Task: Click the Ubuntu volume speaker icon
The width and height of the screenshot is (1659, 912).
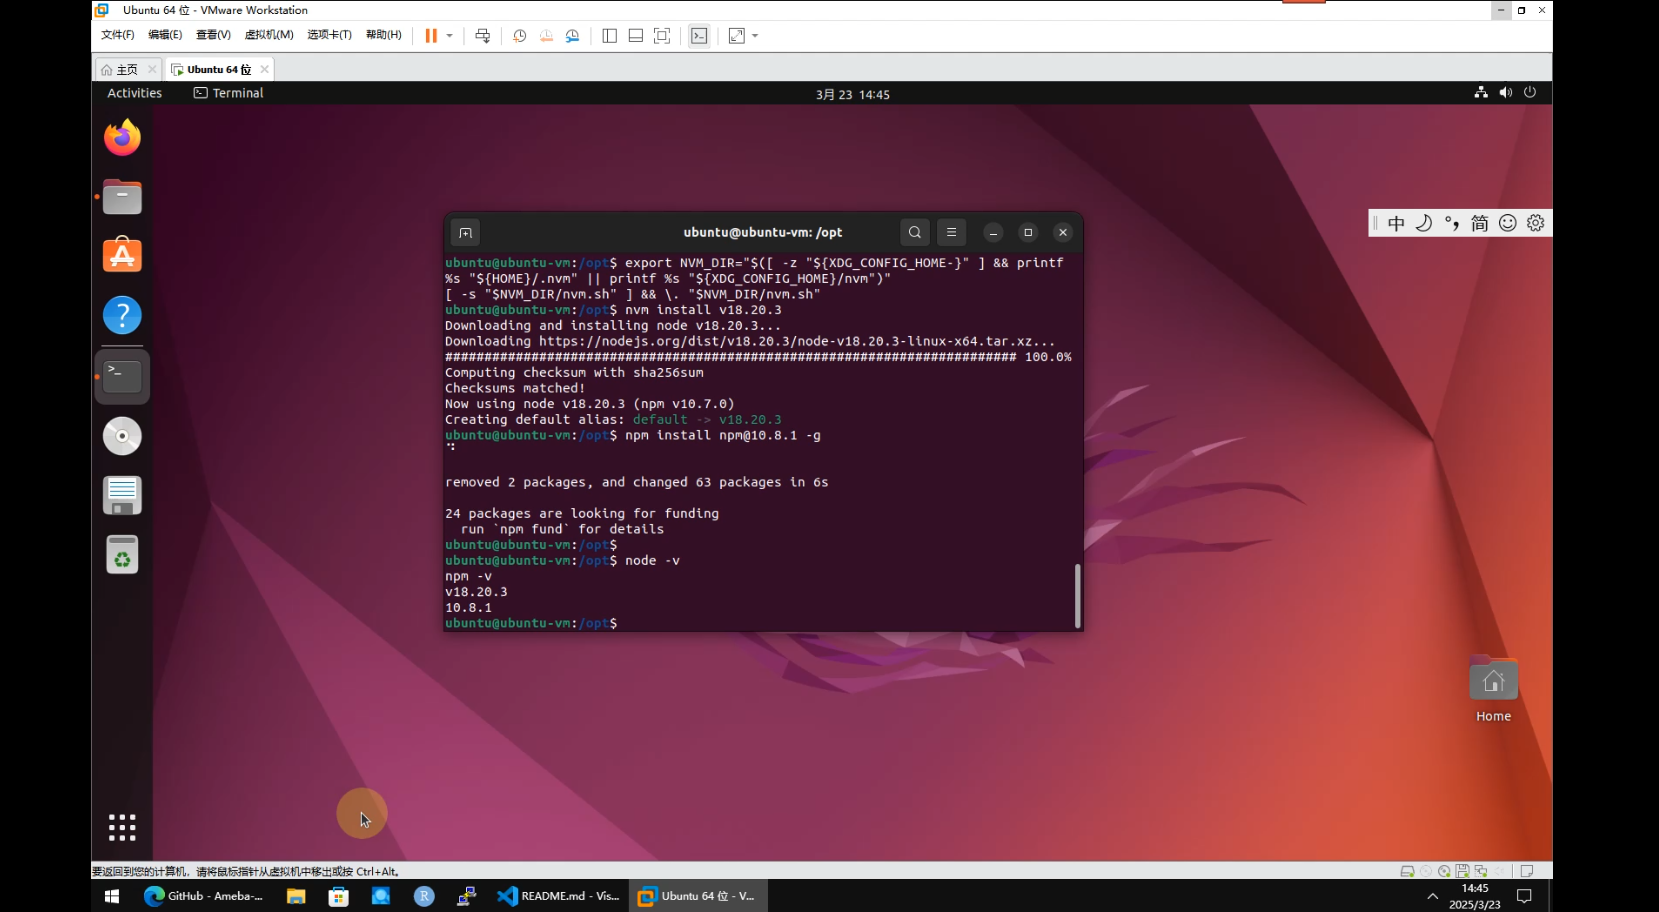Action: tap(1506, 92)
